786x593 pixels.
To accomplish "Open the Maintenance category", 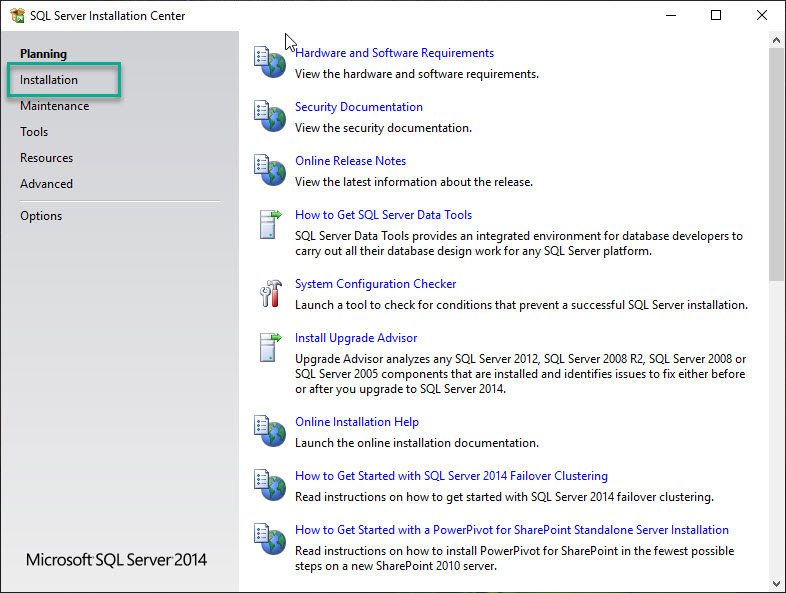I will pos(55,106).
